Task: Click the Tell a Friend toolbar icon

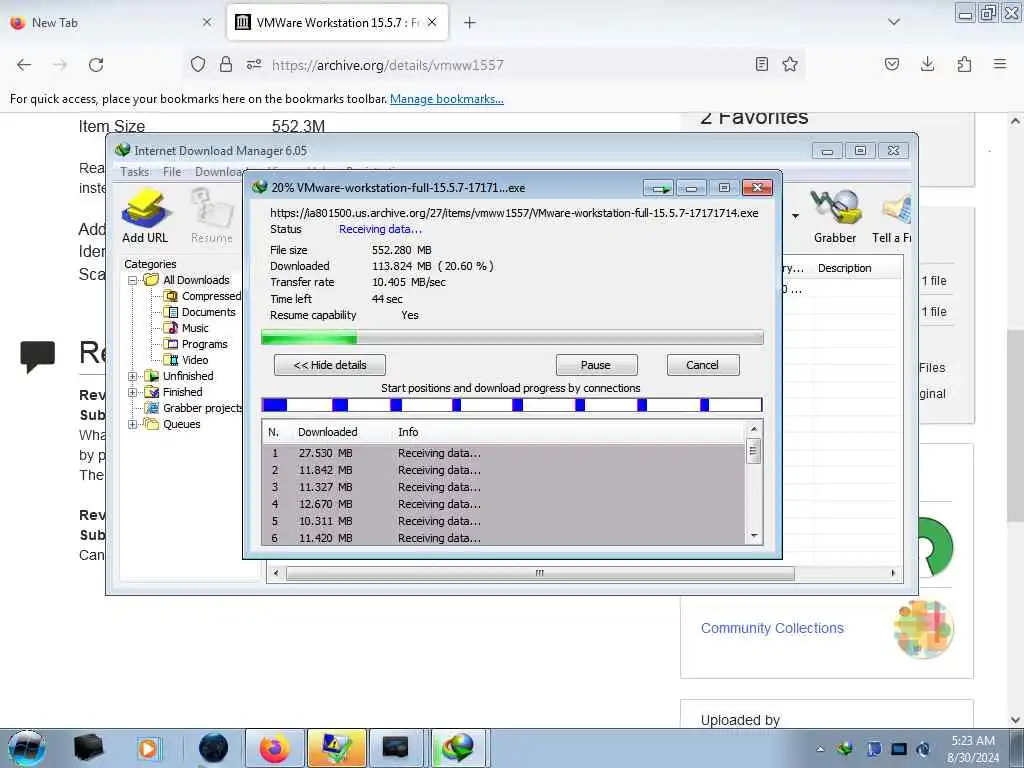Action: [892, 216]
